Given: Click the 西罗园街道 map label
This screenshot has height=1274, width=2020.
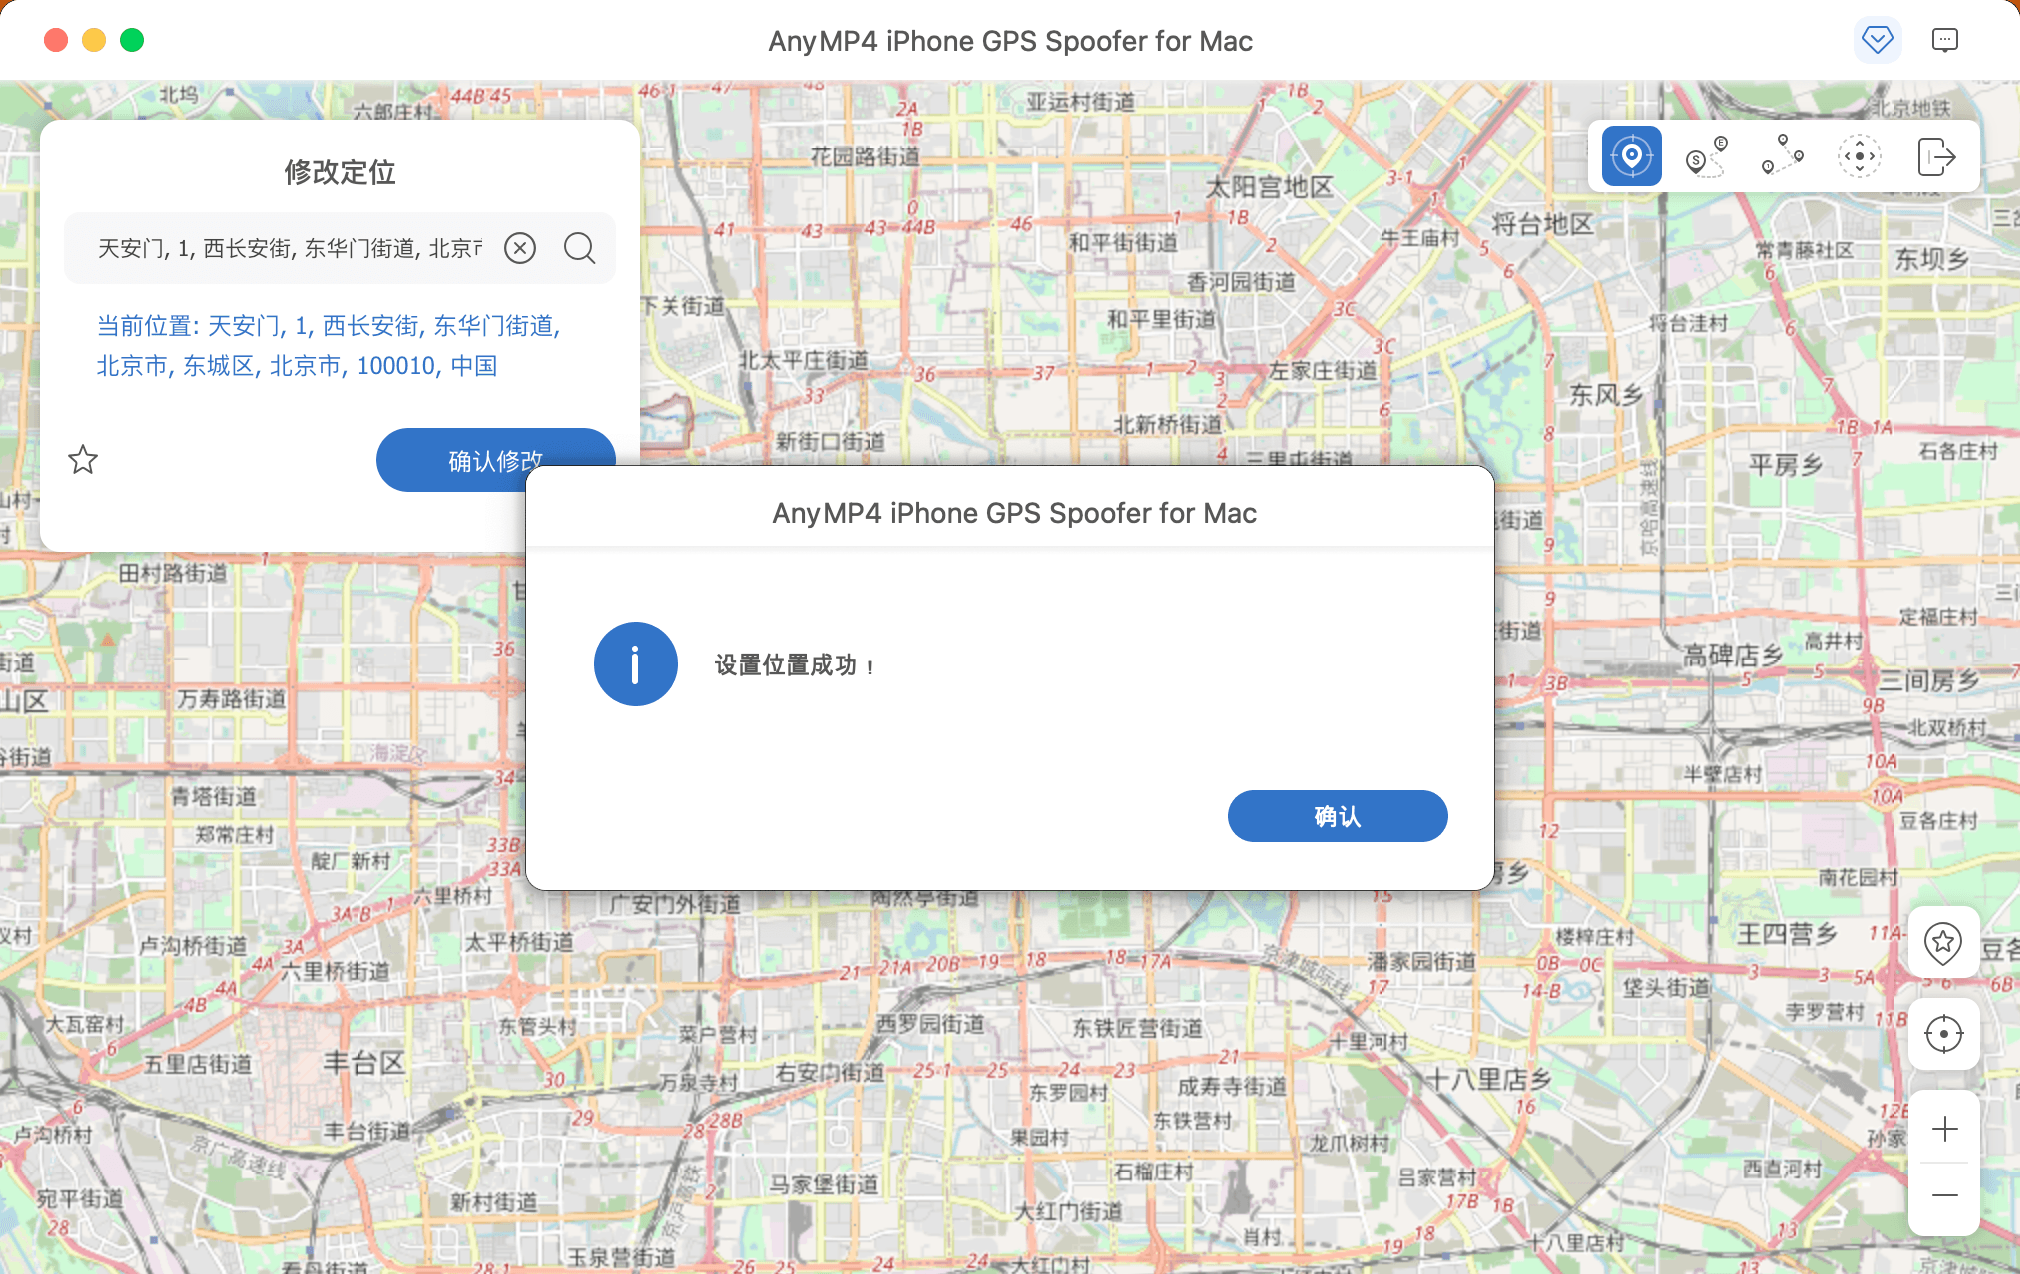Looking at the screenshot, I should [x=930, y=1024].
